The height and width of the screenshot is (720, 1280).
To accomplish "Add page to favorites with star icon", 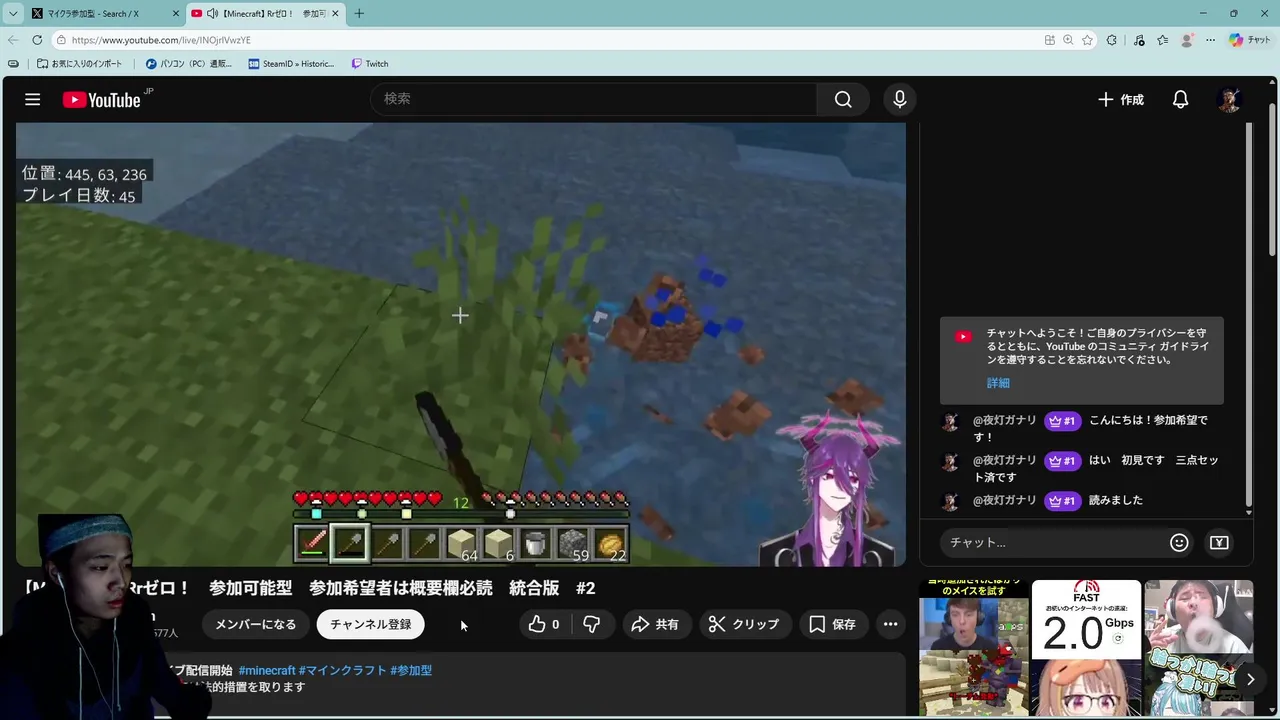I will pos(1087,40).
